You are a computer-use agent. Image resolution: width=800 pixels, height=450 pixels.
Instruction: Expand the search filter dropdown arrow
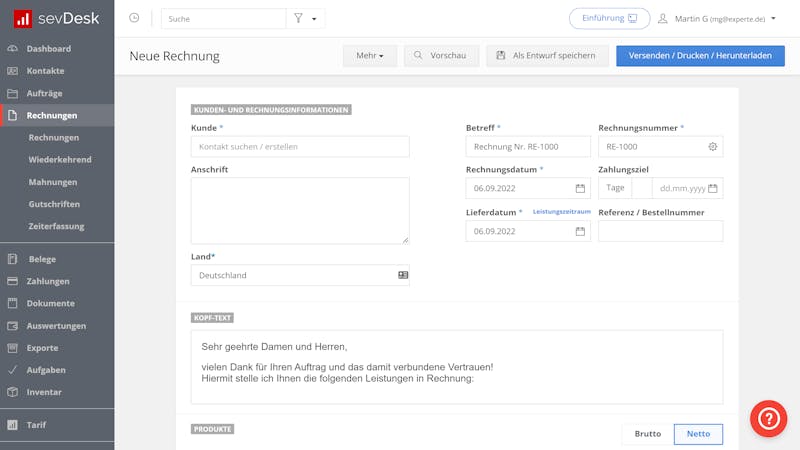point(314,19)
